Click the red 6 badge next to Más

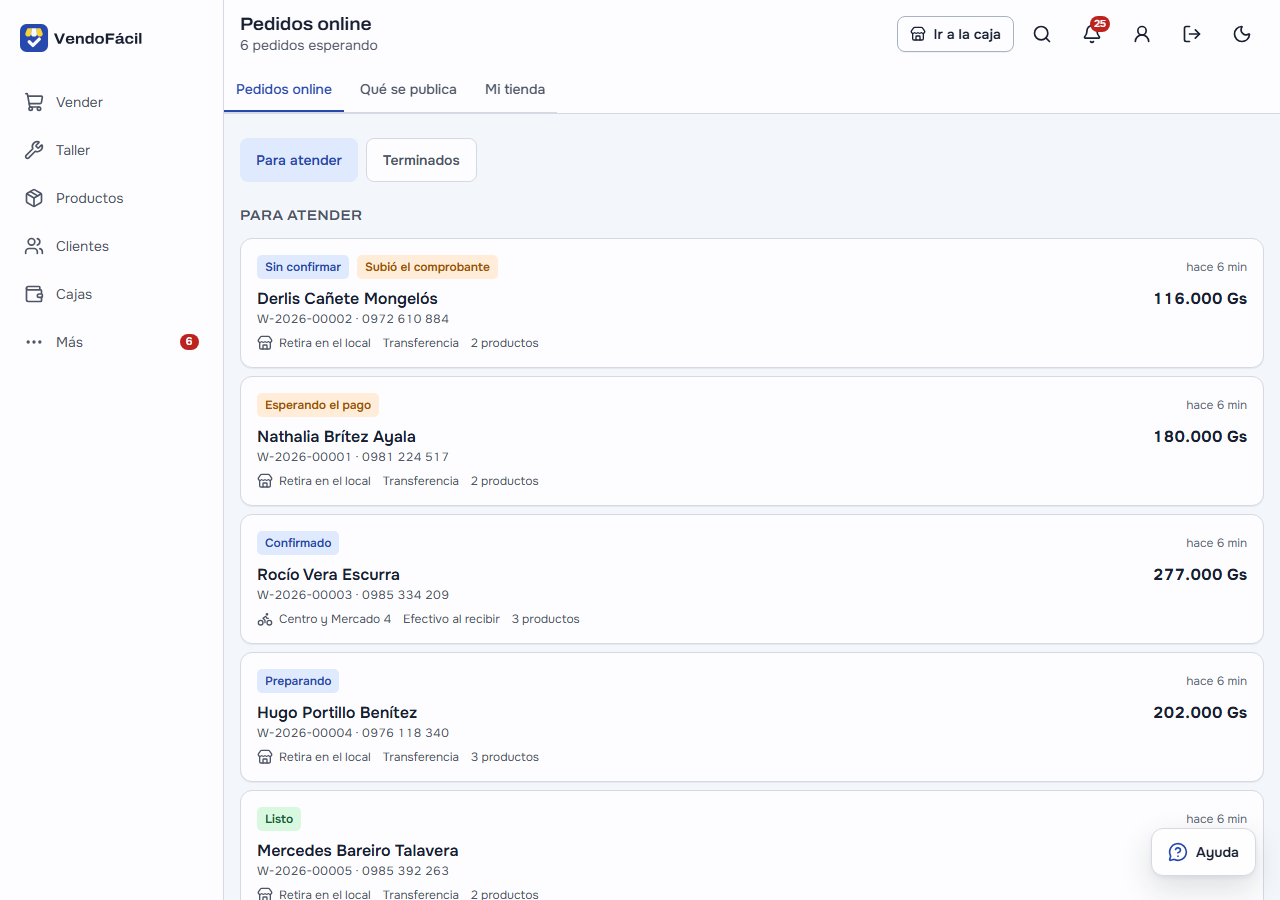189,342
